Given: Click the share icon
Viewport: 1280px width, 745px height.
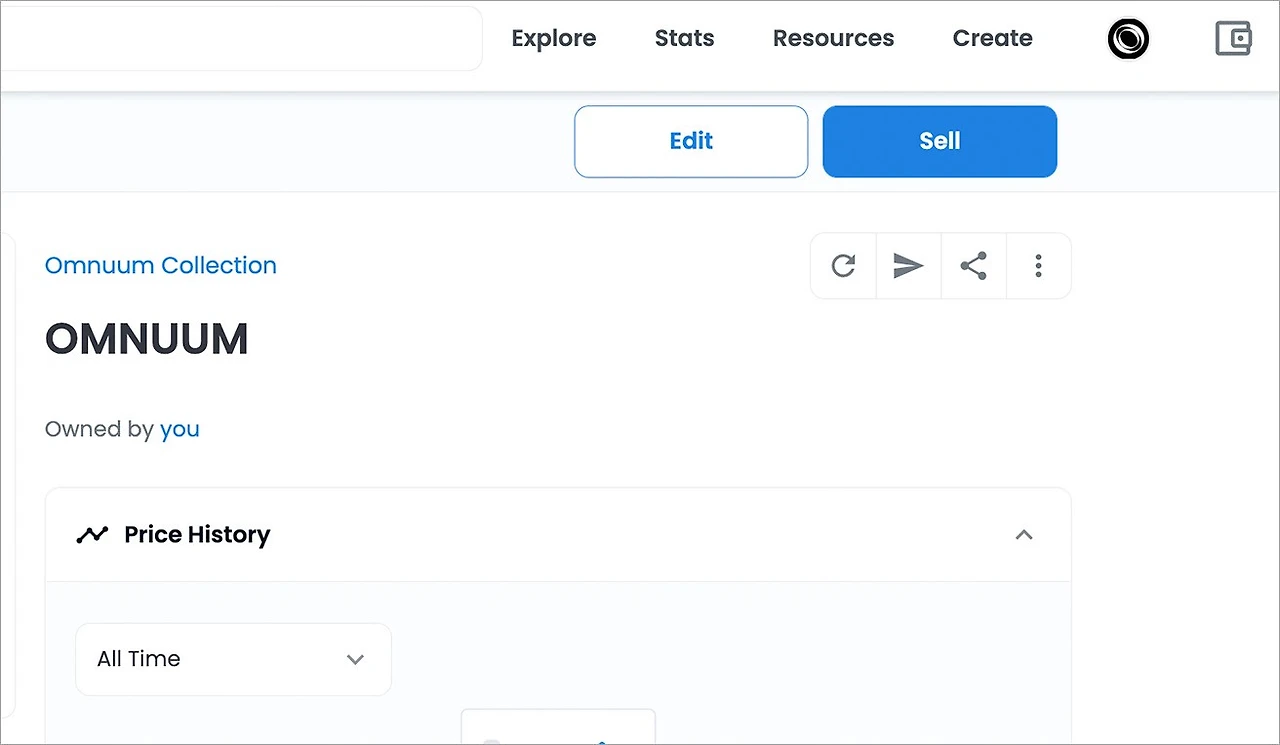Looking at the screenshot, I should (x=973, y=266).
